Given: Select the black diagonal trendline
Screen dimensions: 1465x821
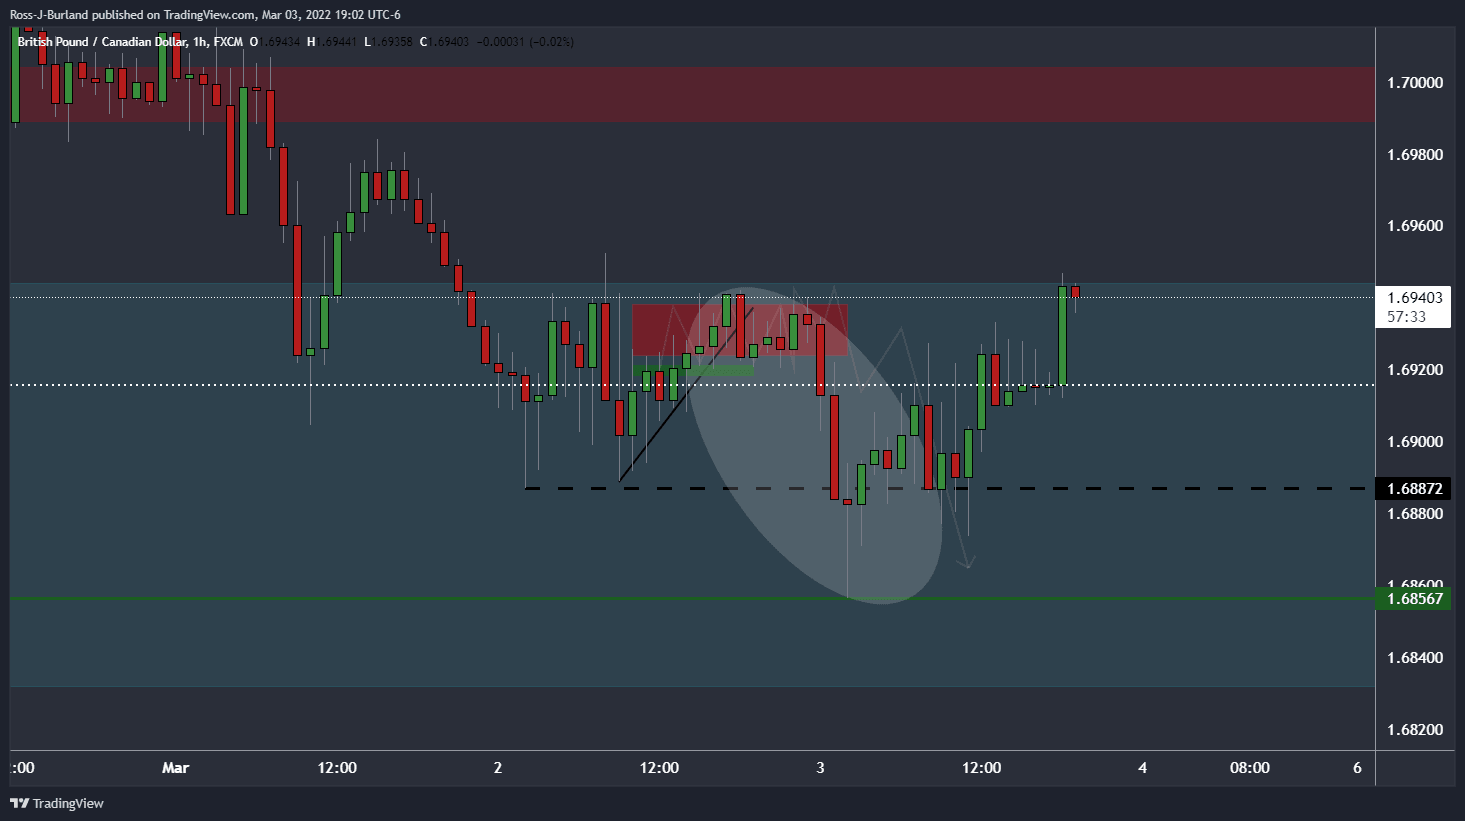Looking at the screenshot, I should pyautogui.click(x=686, y=393).
